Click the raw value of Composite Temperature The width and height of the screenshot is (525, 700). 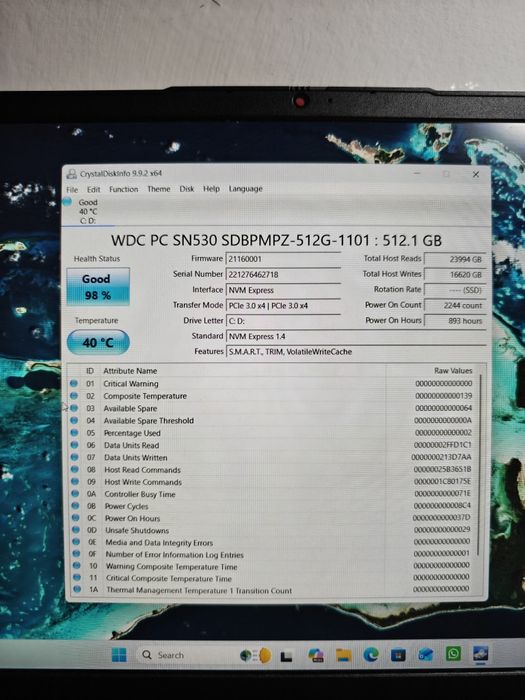[443, 396]
